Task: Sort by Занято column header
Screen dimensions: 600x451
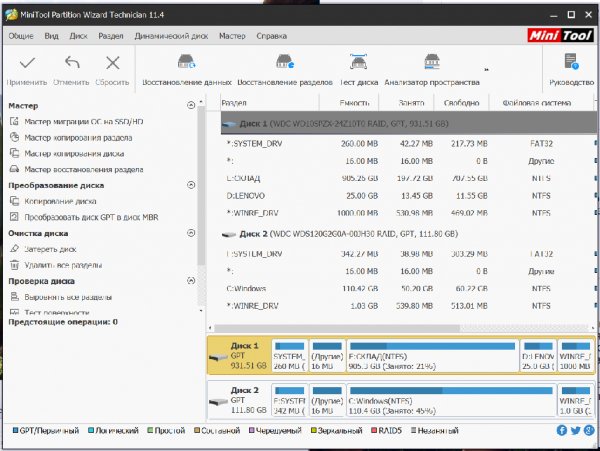Action: click(406, 103)
